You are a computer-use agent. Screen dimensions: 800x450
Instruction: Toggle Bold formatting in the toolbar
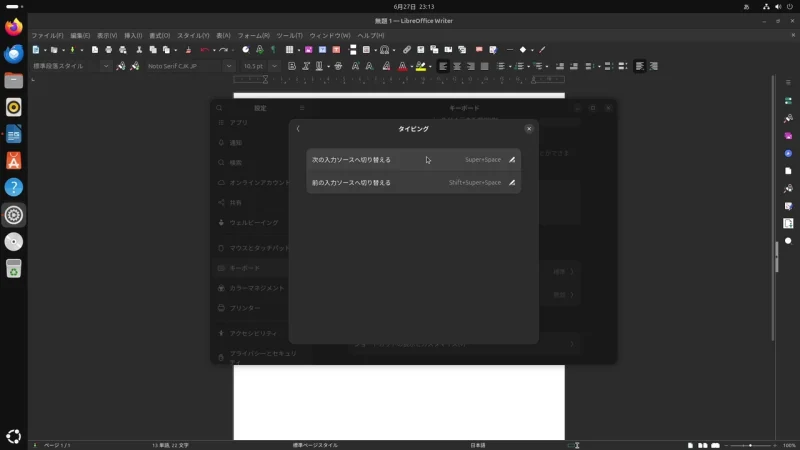point(292,66)
